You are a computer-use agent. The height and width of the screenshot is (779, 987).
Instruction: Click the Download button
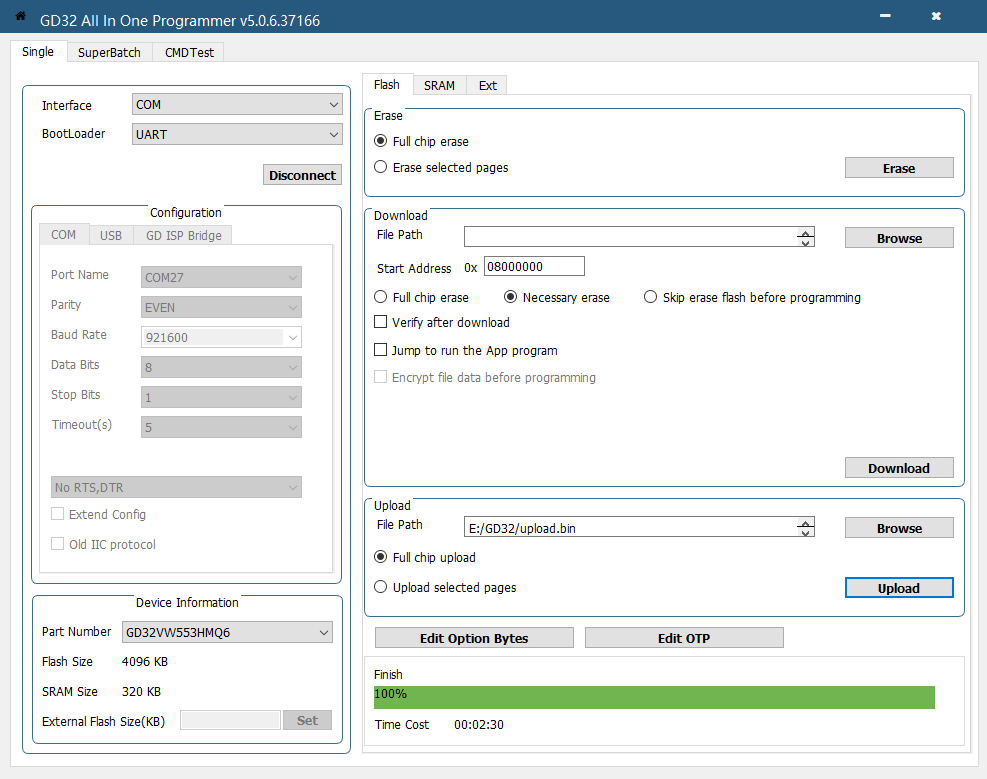coord(899,468)
